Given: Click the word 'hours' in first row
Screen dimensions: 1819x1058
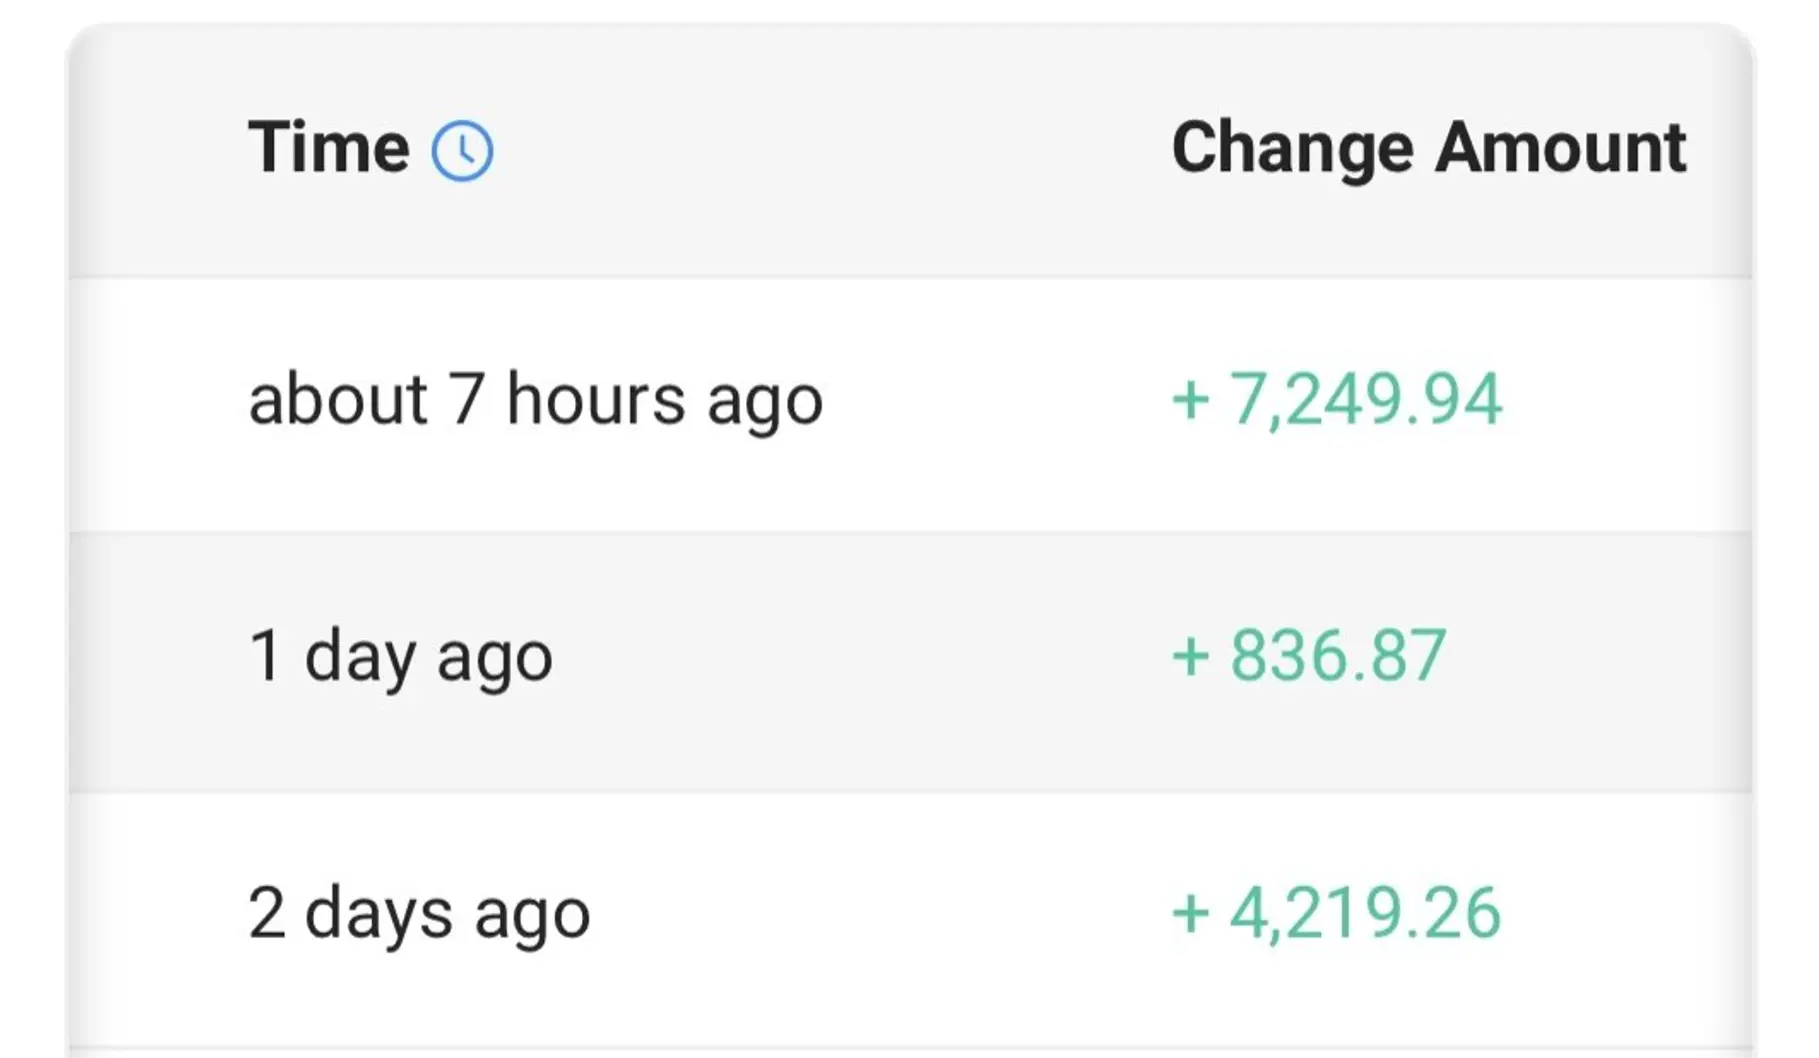Looking at the screenshot, I should pos(596,397).
